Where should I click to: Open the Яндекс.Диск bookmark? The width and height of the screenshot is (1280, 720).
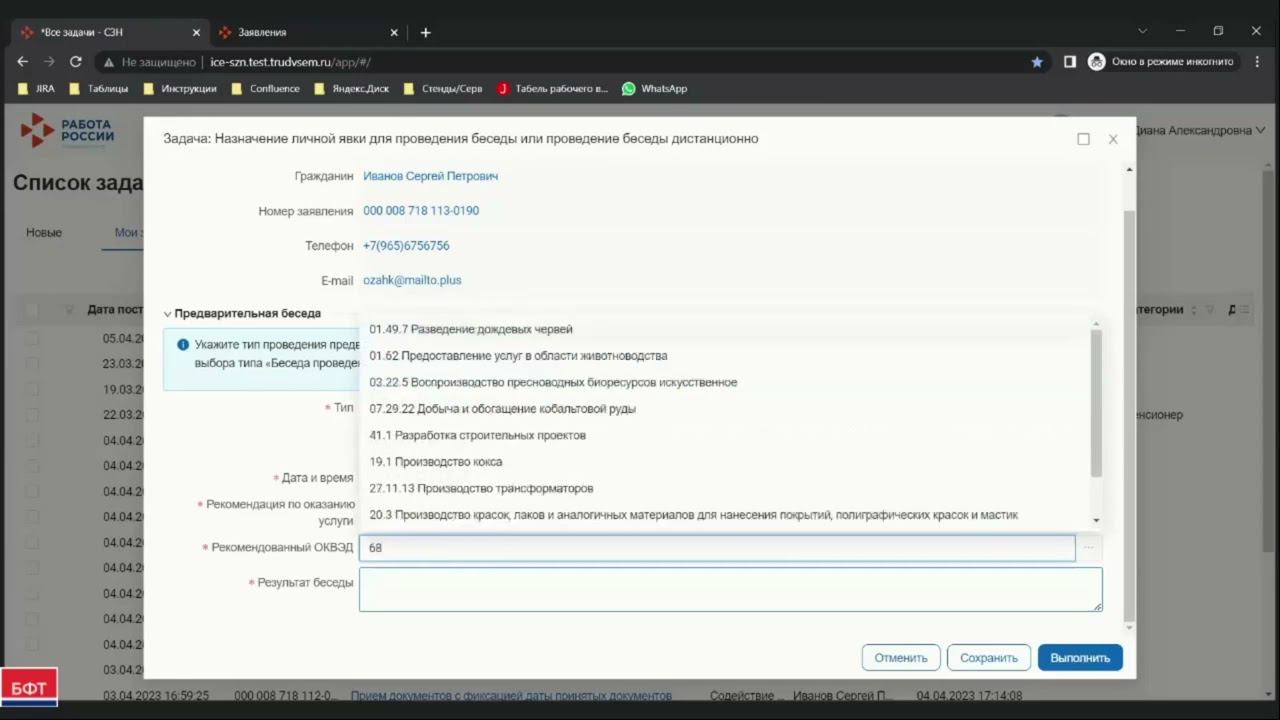351,88
